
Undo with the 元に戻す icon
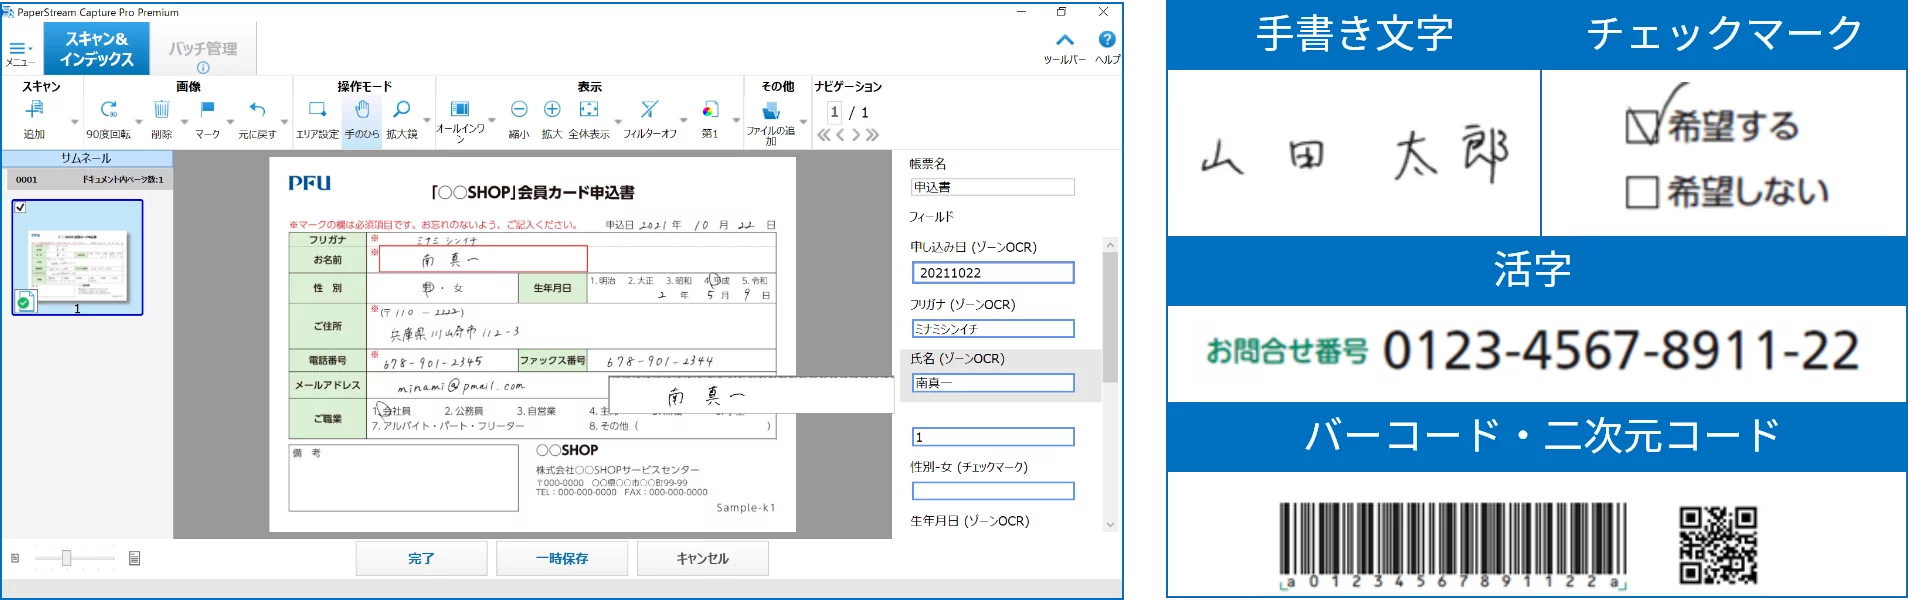257,109
